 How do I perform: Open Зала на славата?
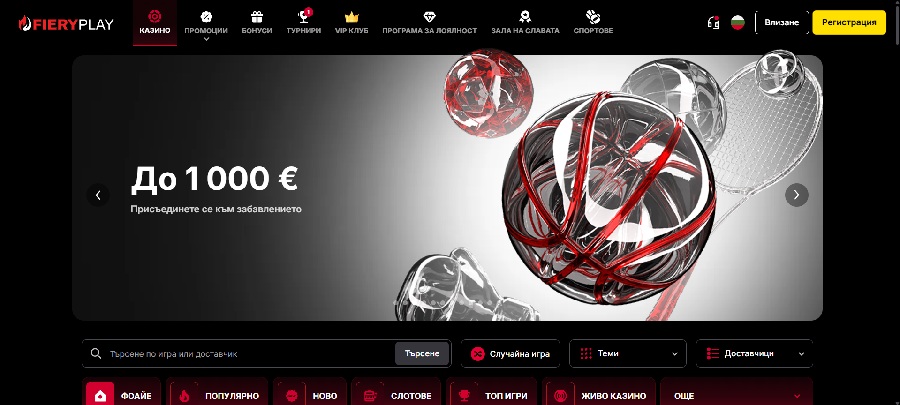[x=525, y=17]
